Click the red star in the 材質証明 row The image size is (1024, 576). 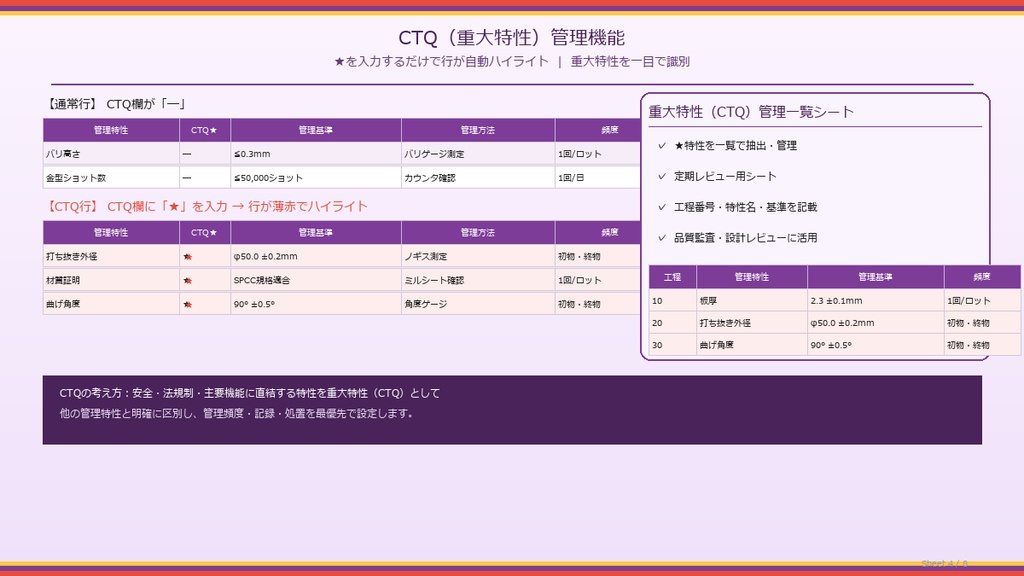point(188,281)
